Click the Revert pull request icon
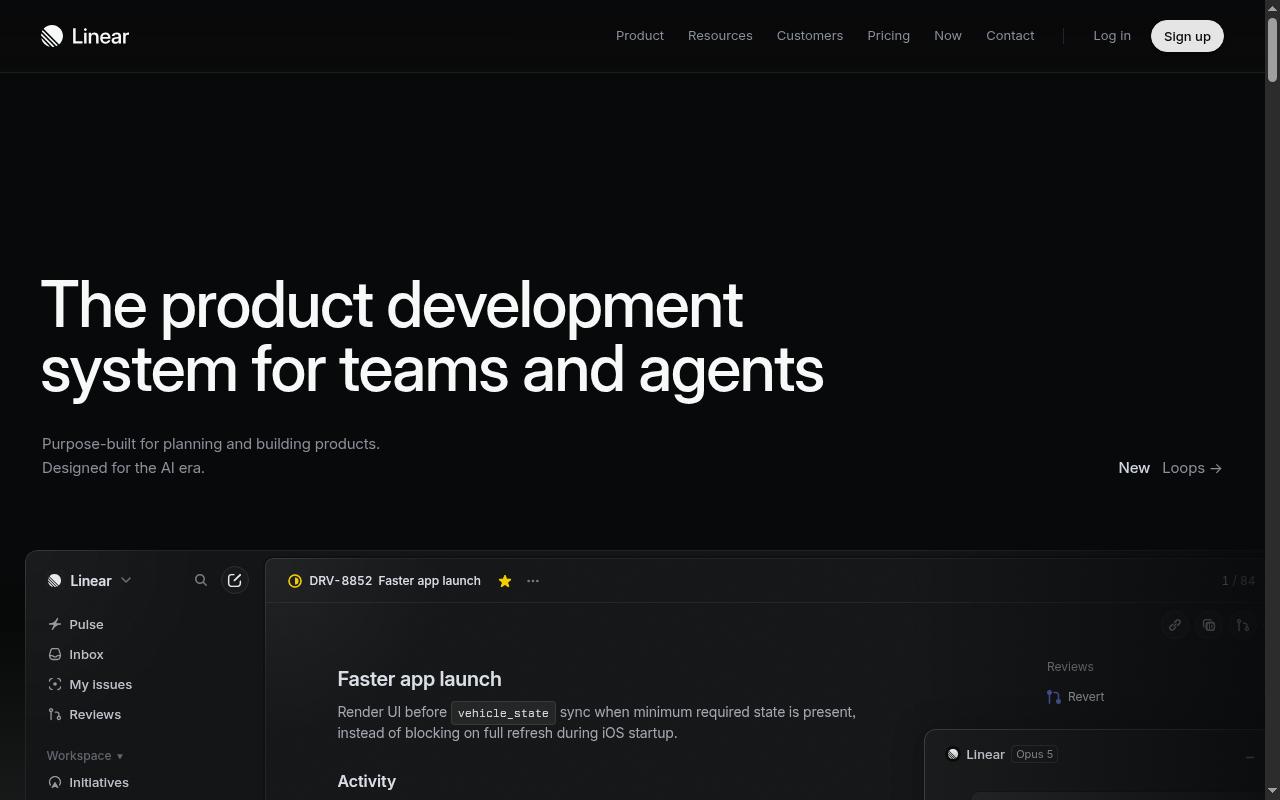1280x800 pixels. [1054, 697]
